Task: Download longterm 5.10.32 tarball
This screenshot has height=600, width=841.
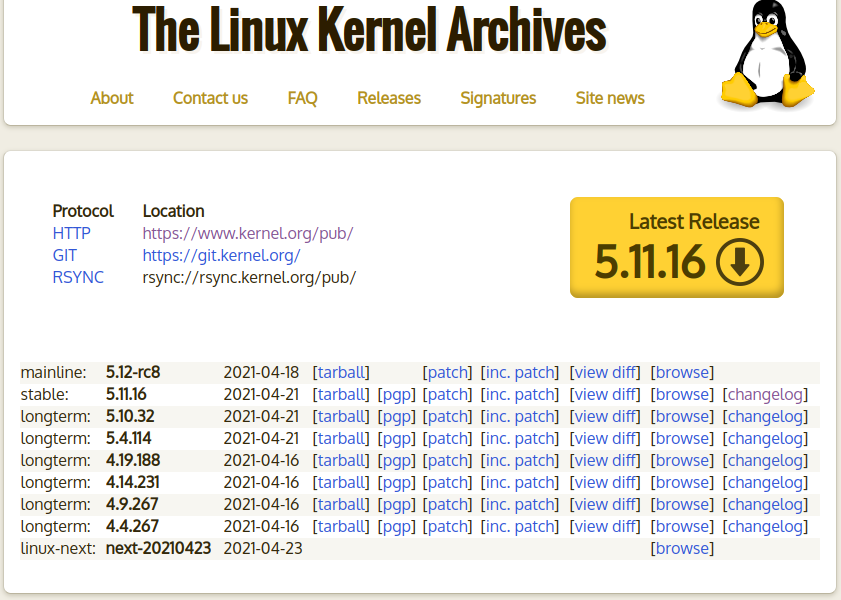Action: pos(341,416)
